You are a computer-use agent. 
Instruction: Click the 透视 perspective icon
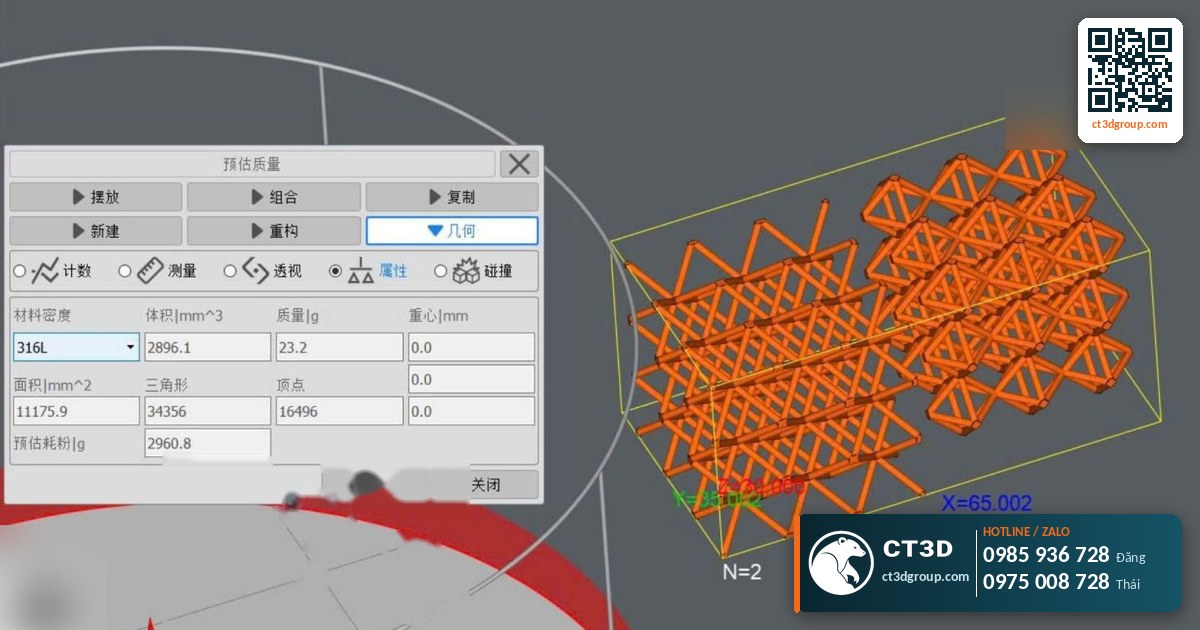pyautogui.click(x=256, y=270)
